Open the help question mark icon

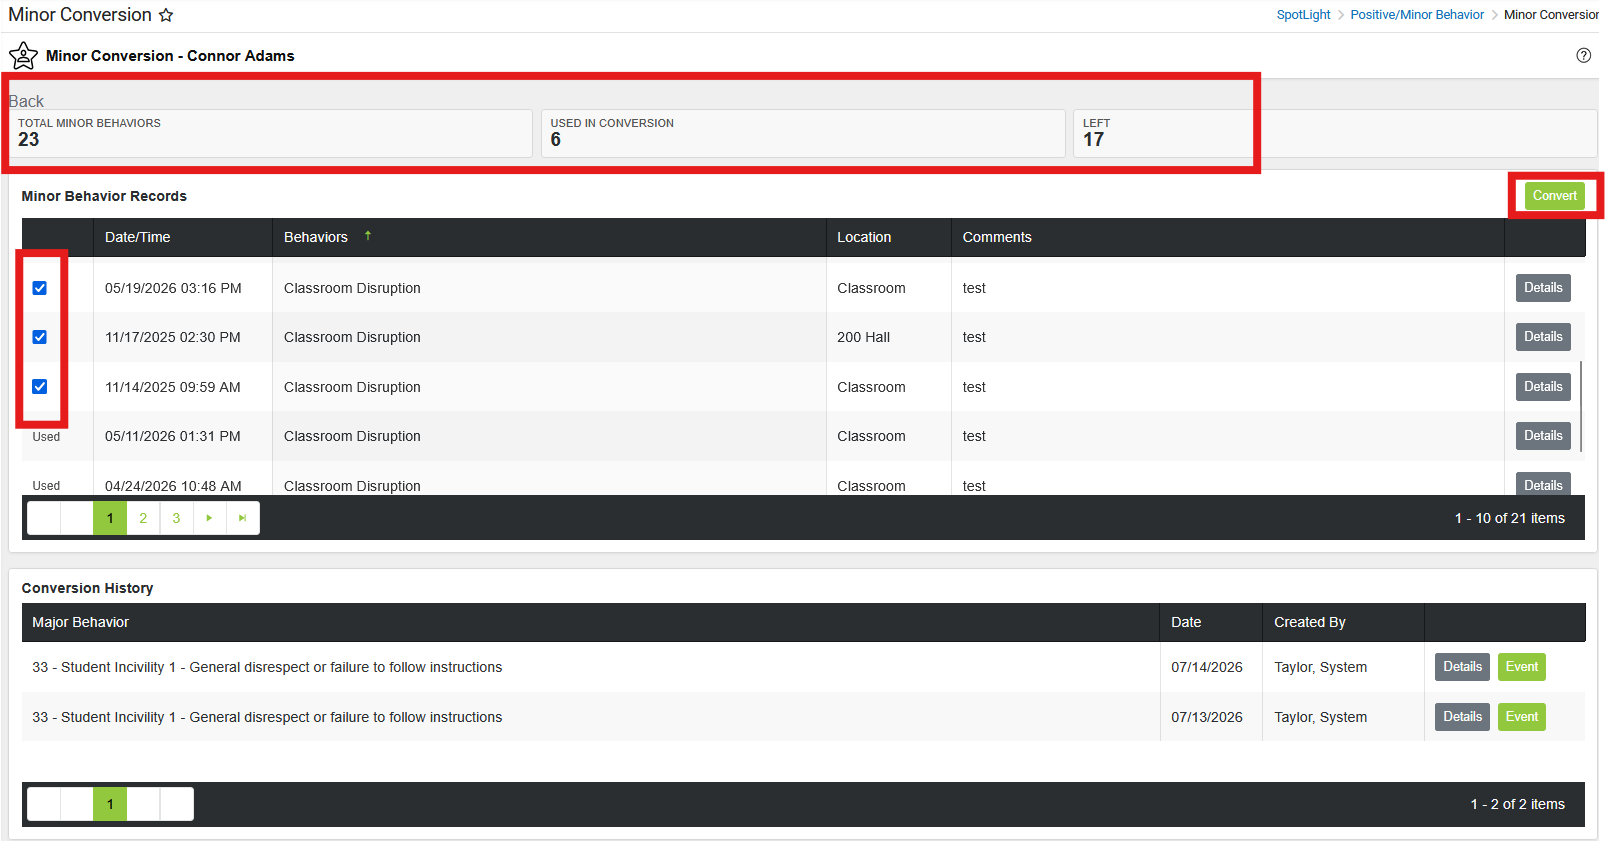pos(1584,56)
